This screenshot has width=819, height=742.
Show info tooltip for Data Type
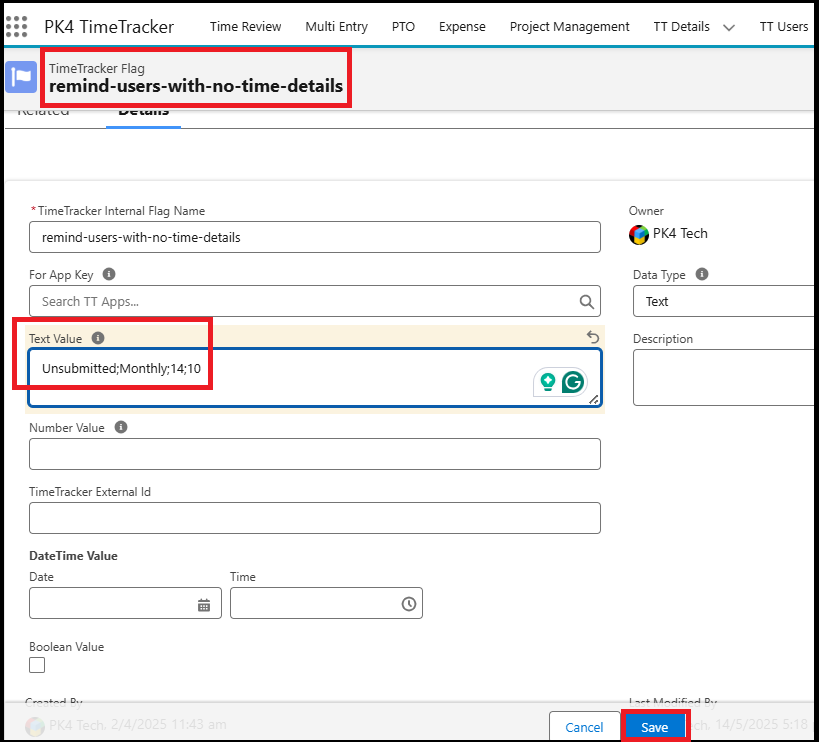click(702, 274)
